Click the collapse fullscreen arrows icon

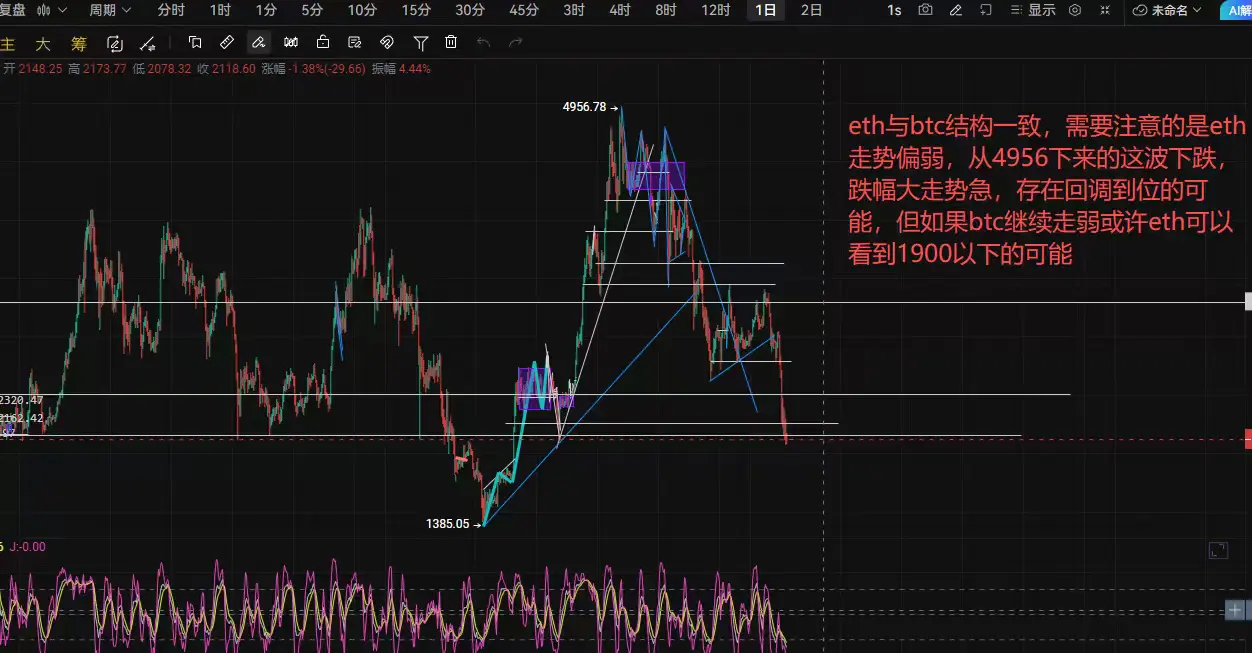[x=1105, y=10]
